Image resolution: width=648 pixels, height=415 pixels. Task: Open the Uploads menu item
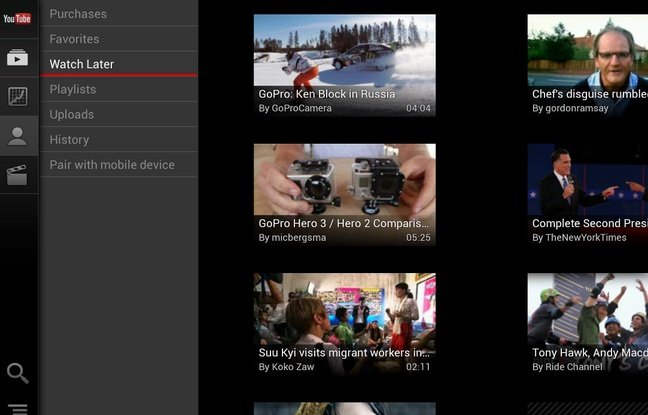tap(119, 114)
